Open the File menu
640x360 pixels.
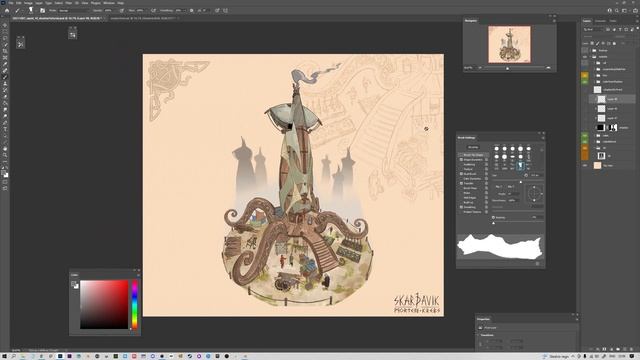[11, 3]
